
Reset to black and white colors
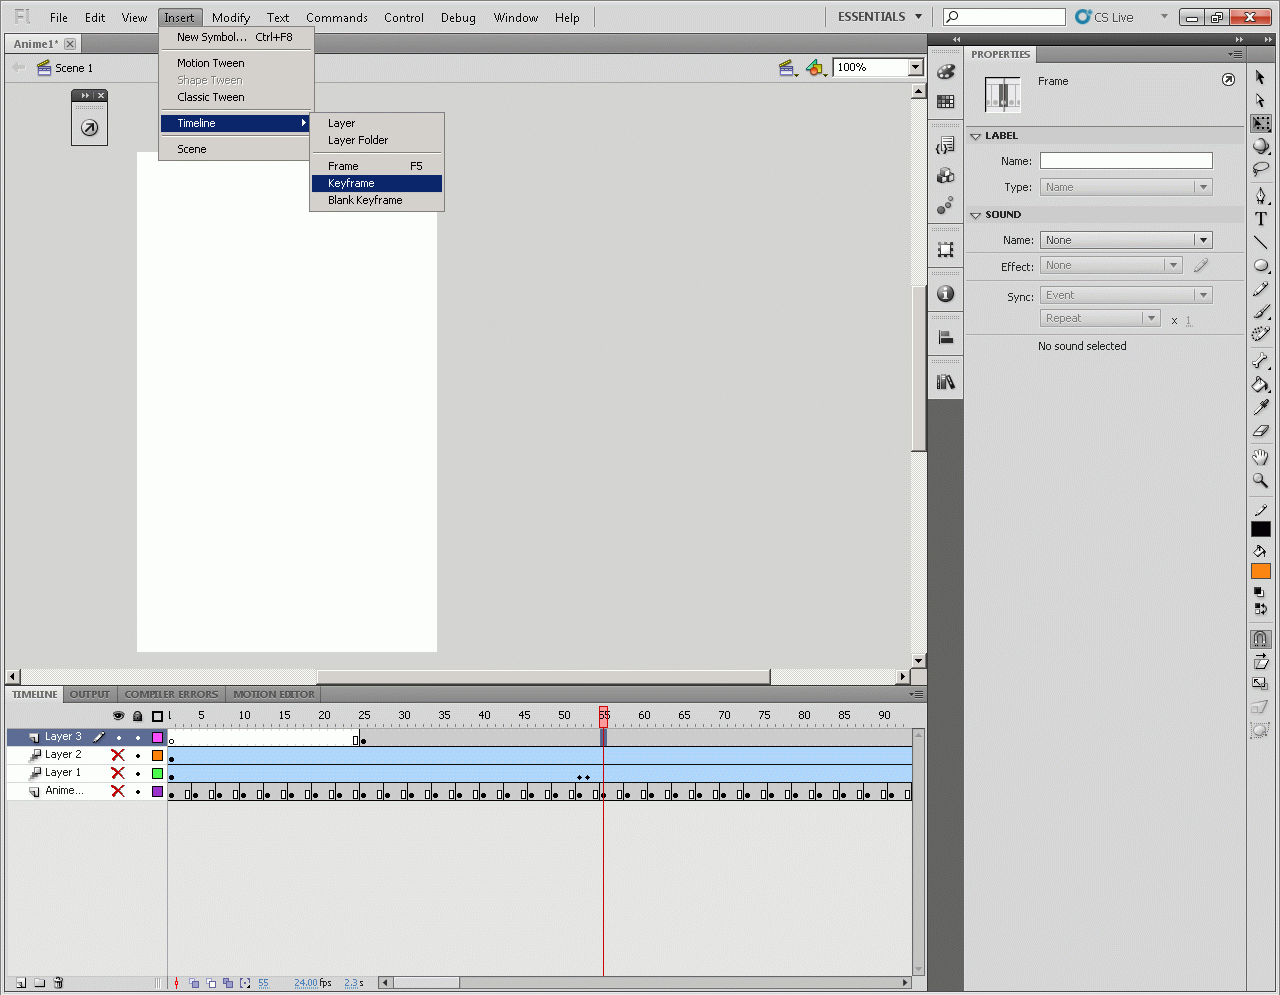point(1259,592)
